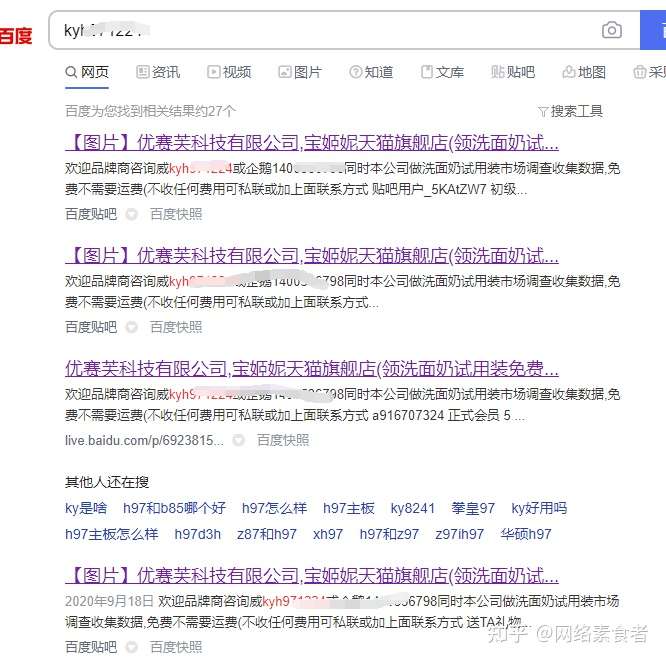Image resolution: width=666 pixels, height=662 pixels.
Task: Open first 【图片】优赛芙科技 result title
Action: point(312,143)
